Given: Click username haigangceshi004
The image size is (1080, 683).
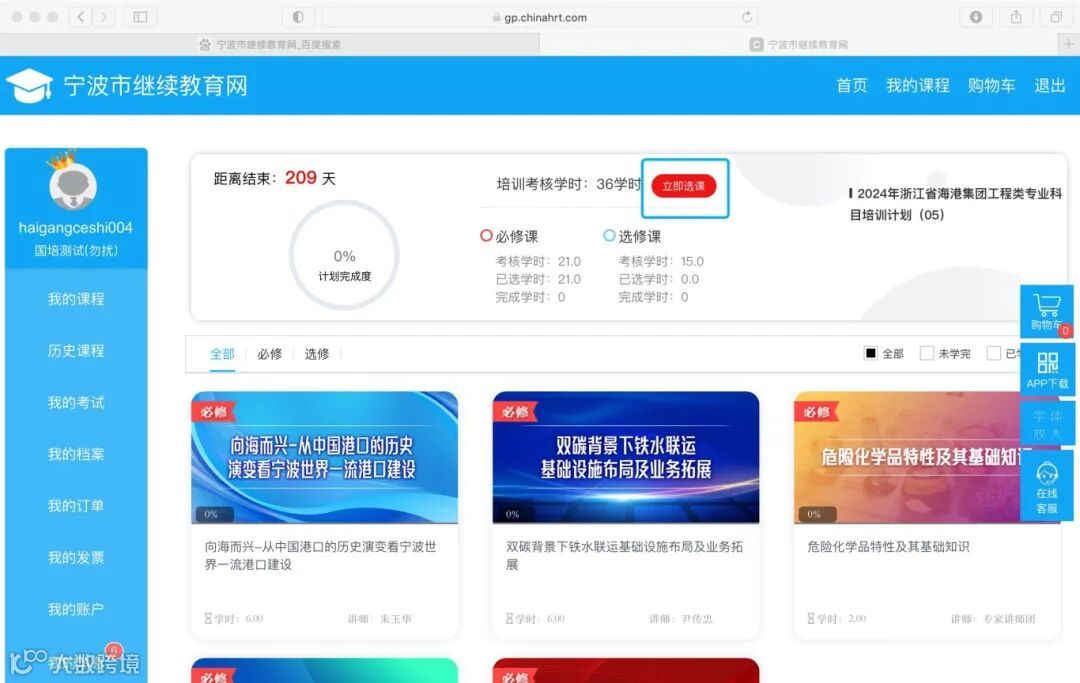Looking at the screenshot, I should pyautogui.click(x=76, y=228).
